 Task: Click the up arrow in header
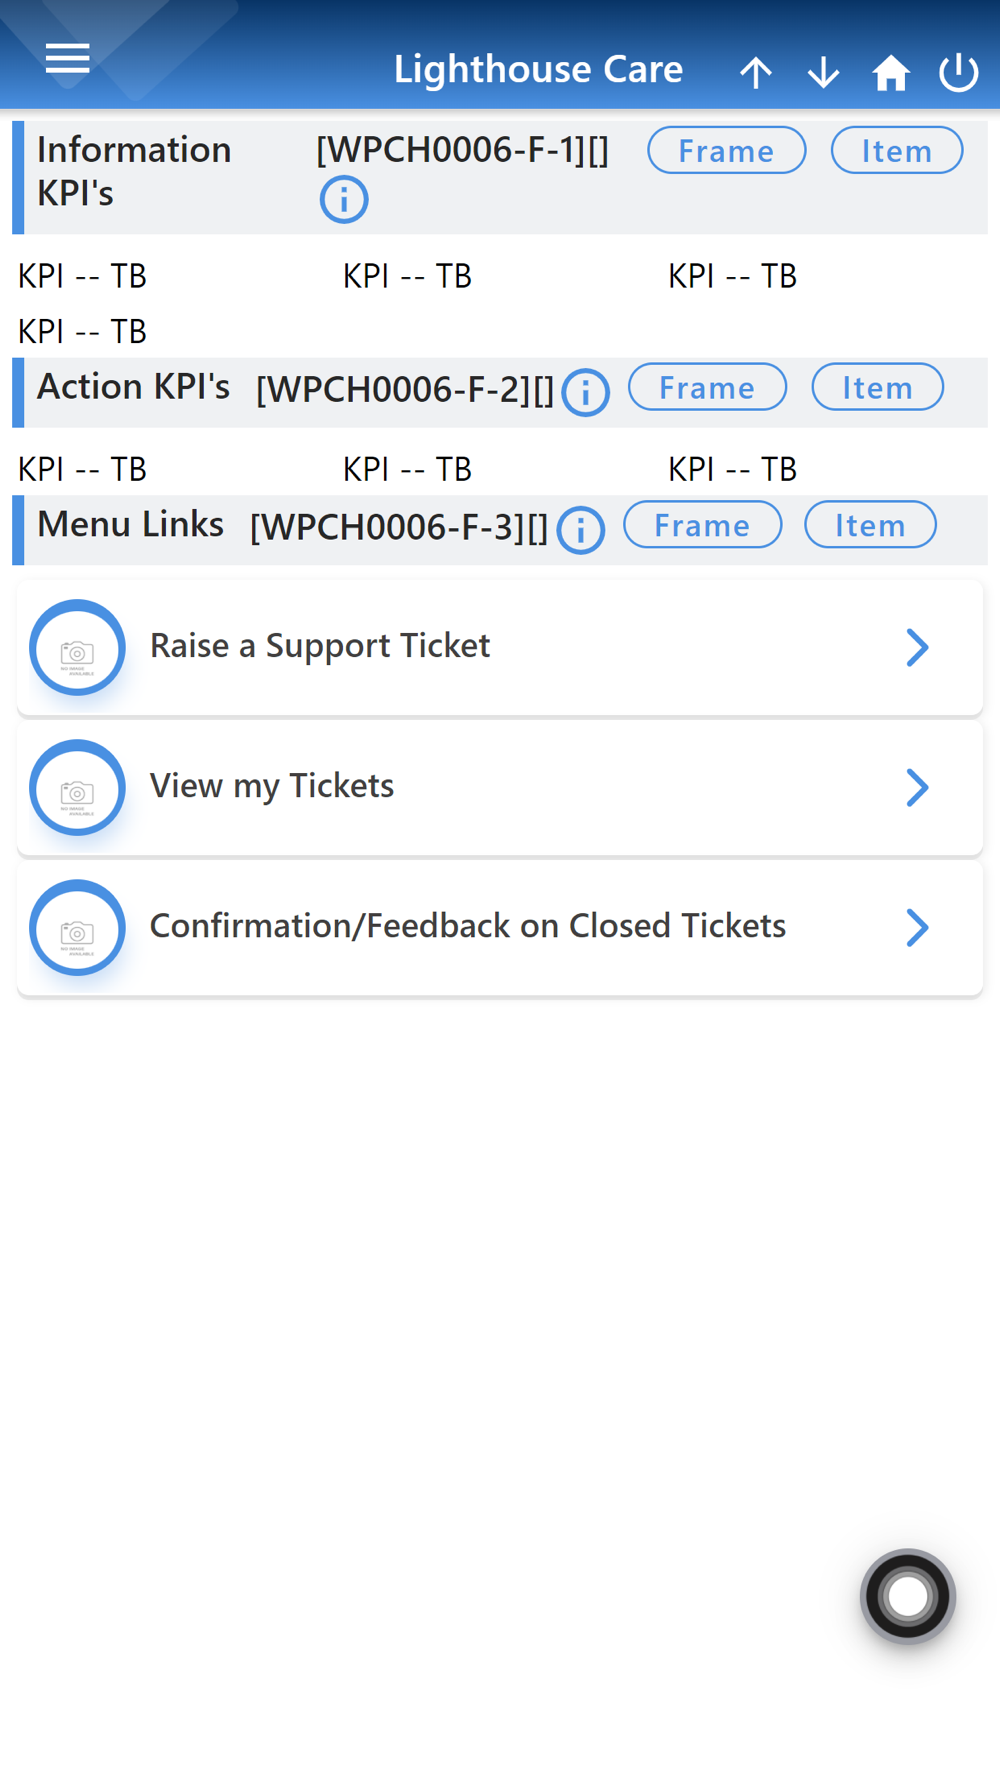click(756, 72)
